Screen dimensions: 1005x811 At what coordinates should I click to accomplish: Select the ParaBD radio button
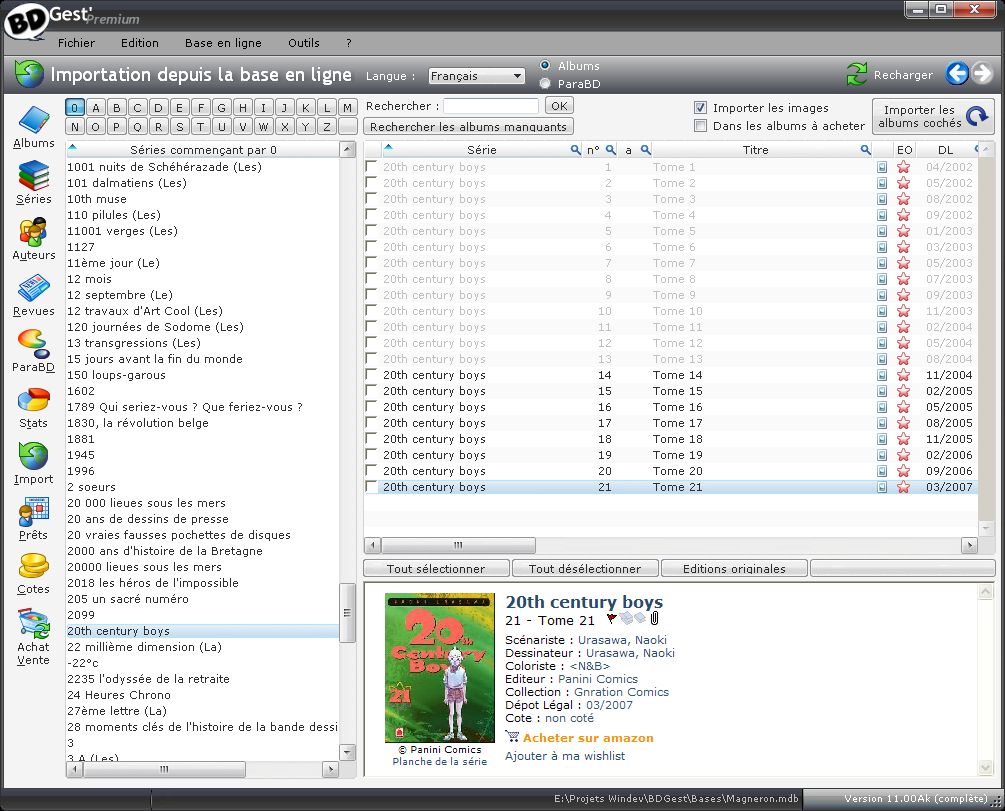tap(545, 83)
